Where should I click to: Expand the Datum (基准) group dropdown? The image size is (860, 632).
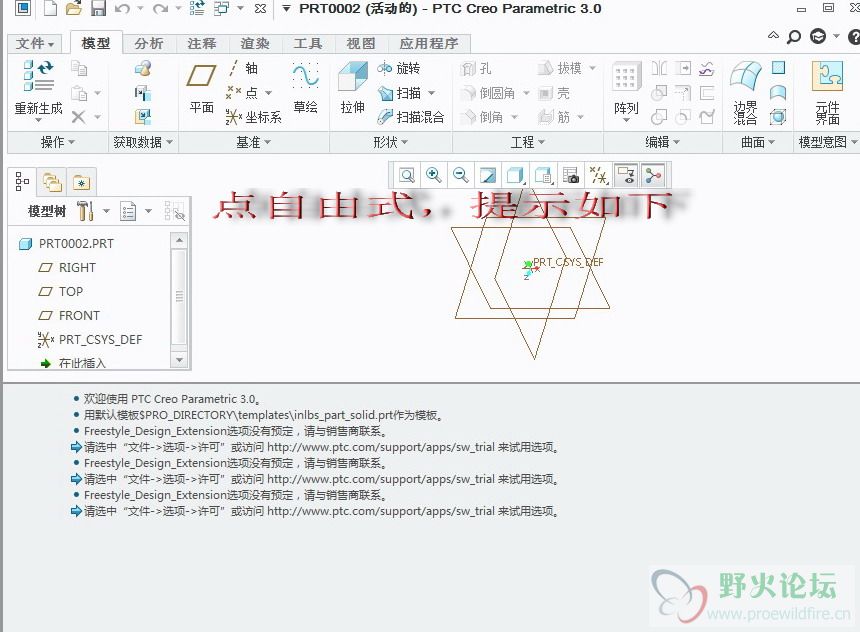pos(253,142)
